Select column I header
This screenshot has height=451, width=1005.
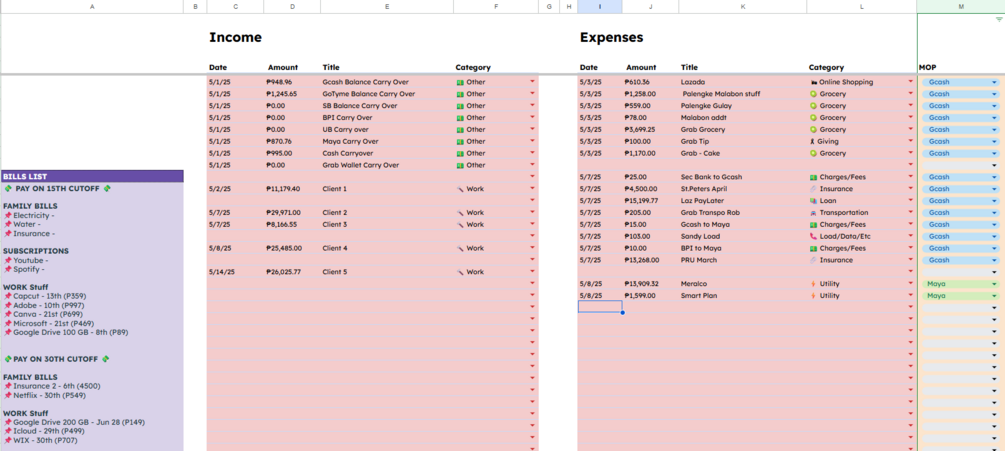pos(599,6)
